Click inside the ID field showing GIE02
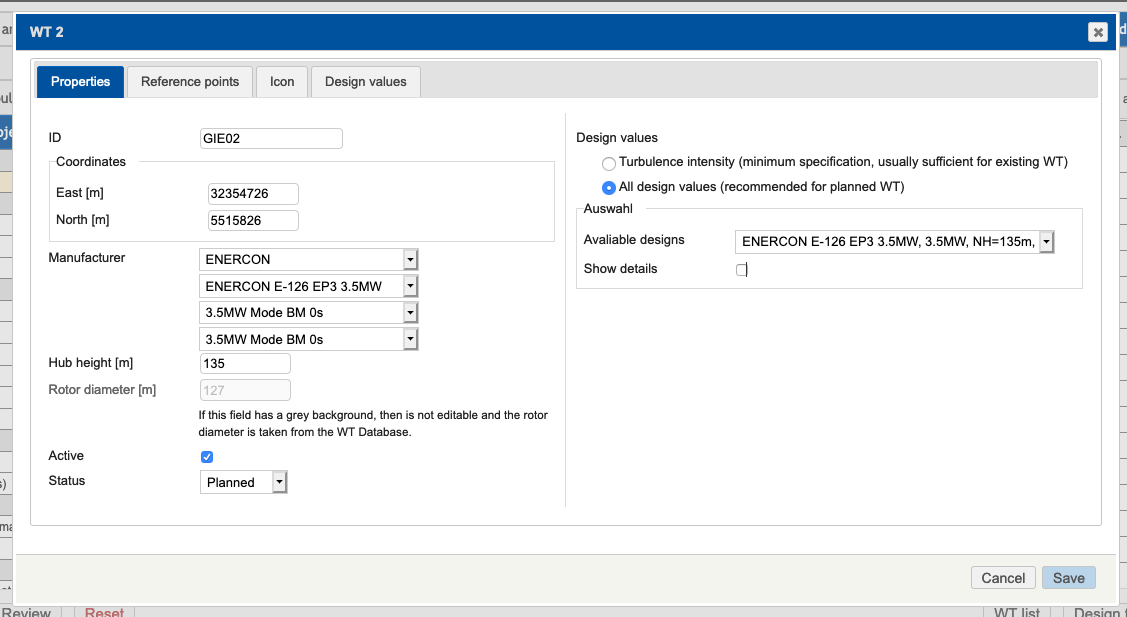1127x617 pixels. point(270,138)
